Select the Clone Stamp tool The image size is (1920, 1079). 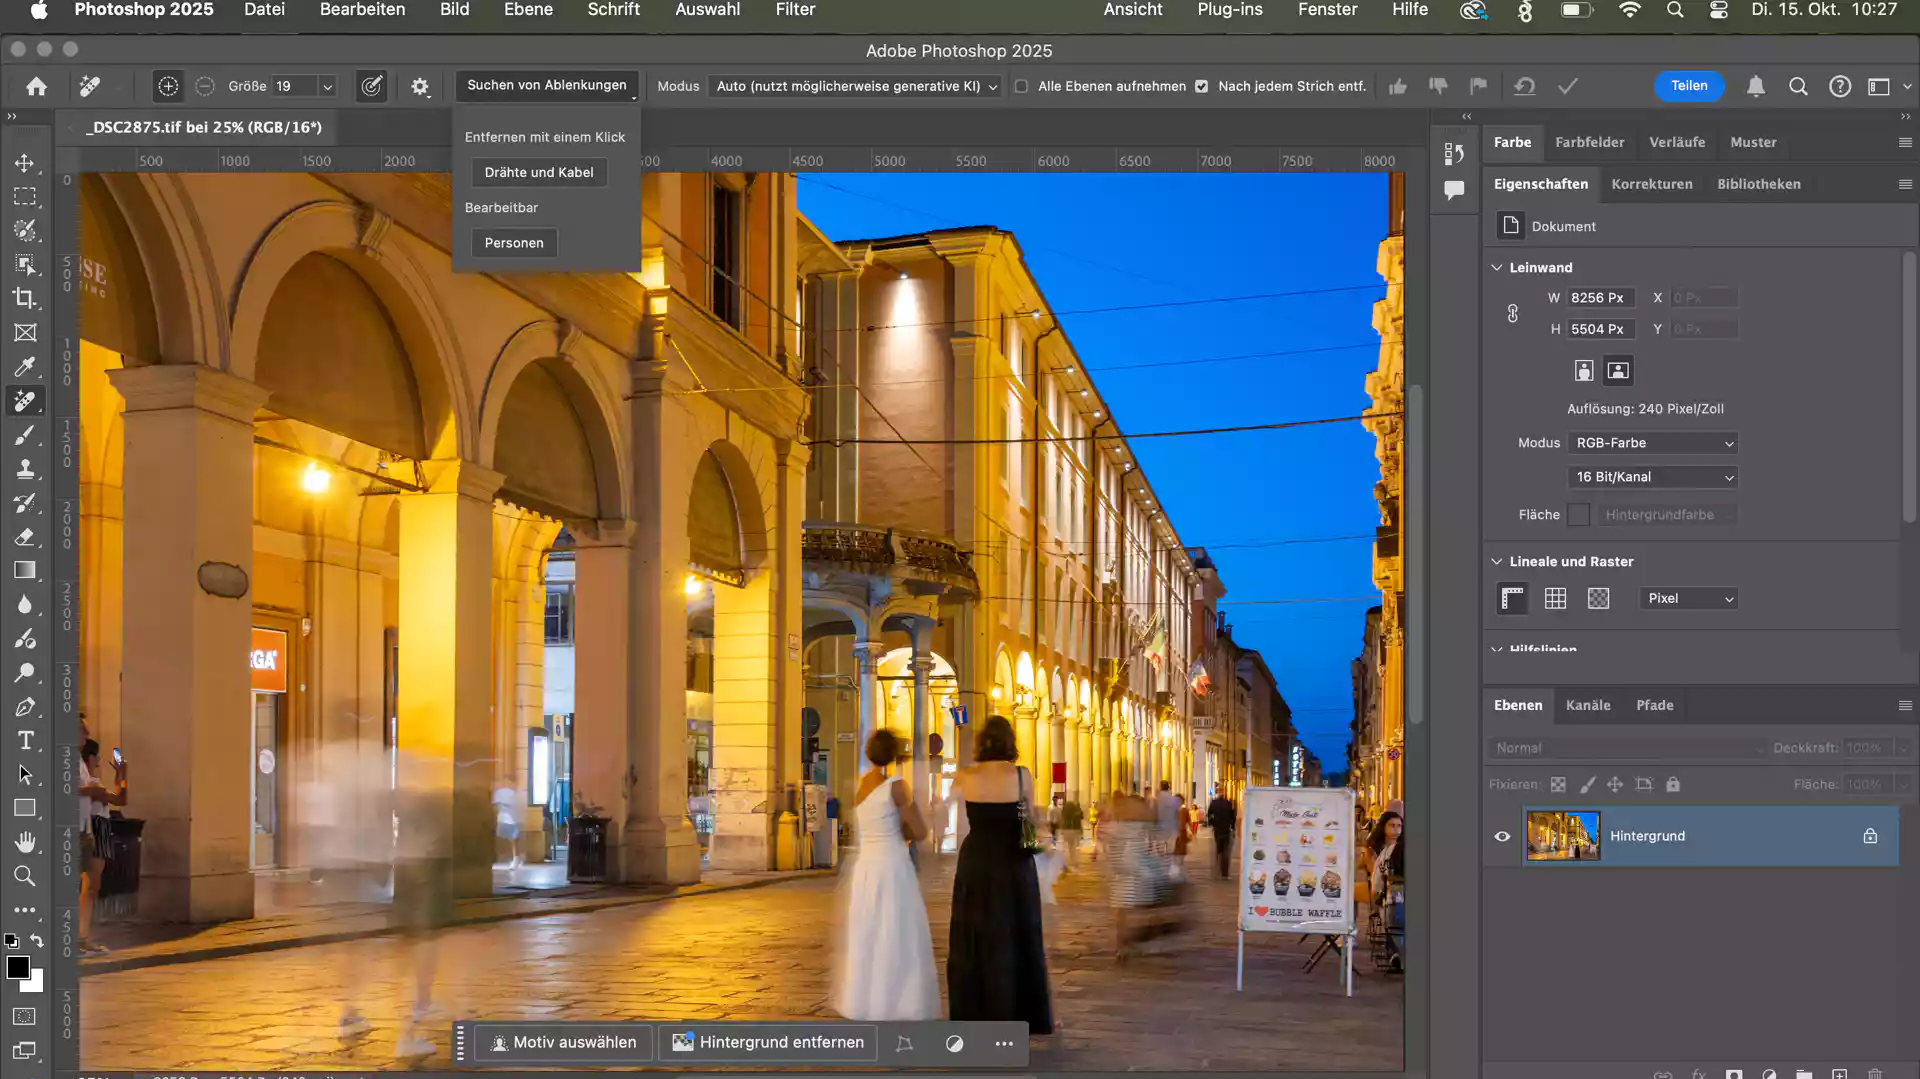pos(25,469)
